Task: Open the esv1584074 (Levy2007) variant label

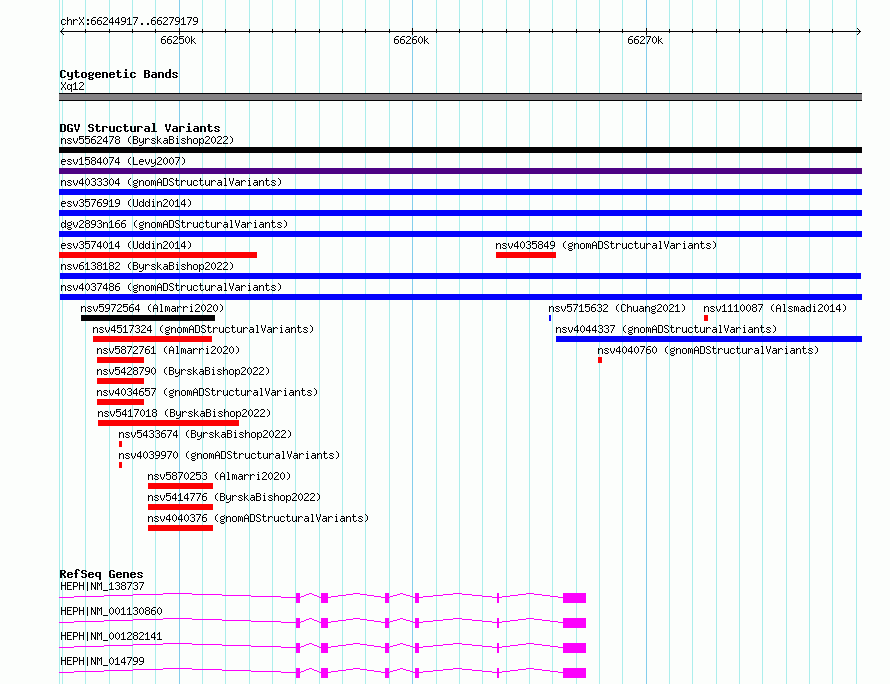Action: [x=123, y=161]
